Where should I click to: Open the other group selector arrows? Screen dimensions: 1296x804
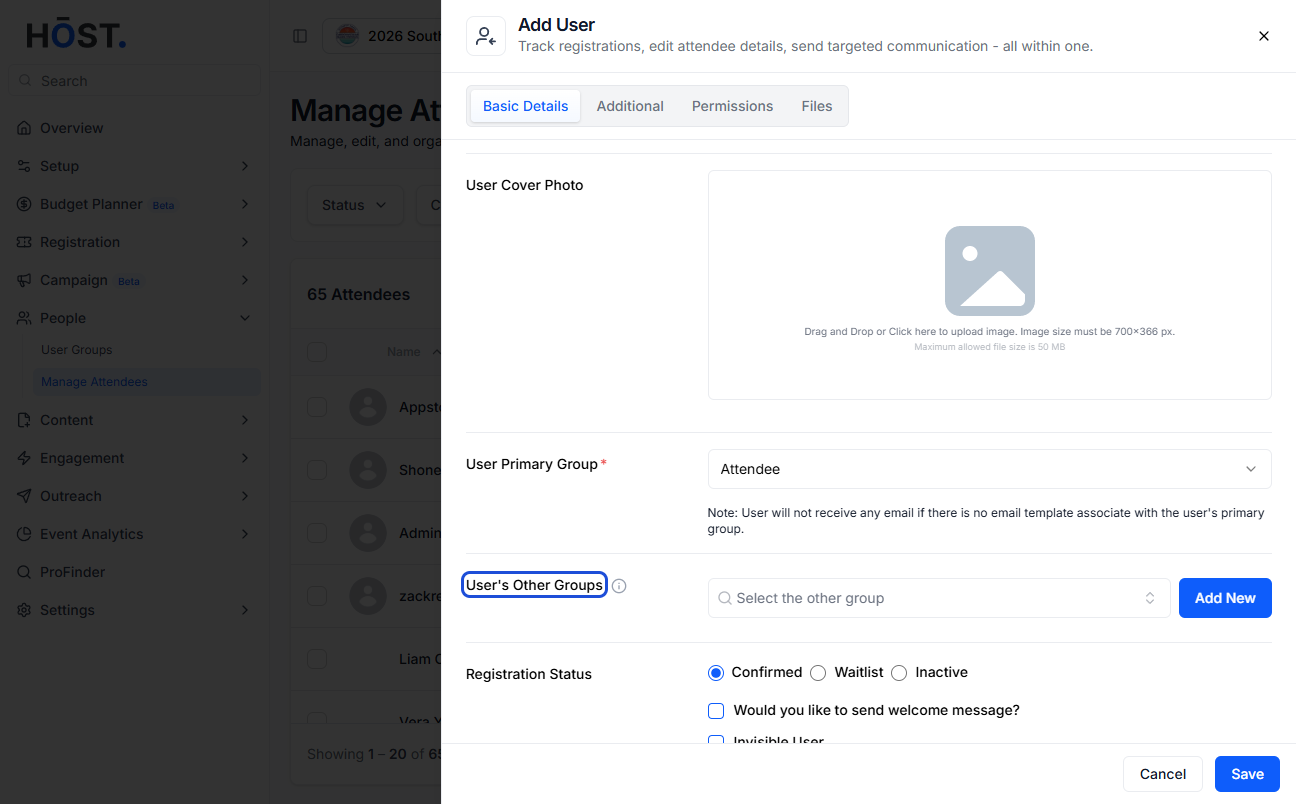pyautogui.click(x=1150, y=598)
